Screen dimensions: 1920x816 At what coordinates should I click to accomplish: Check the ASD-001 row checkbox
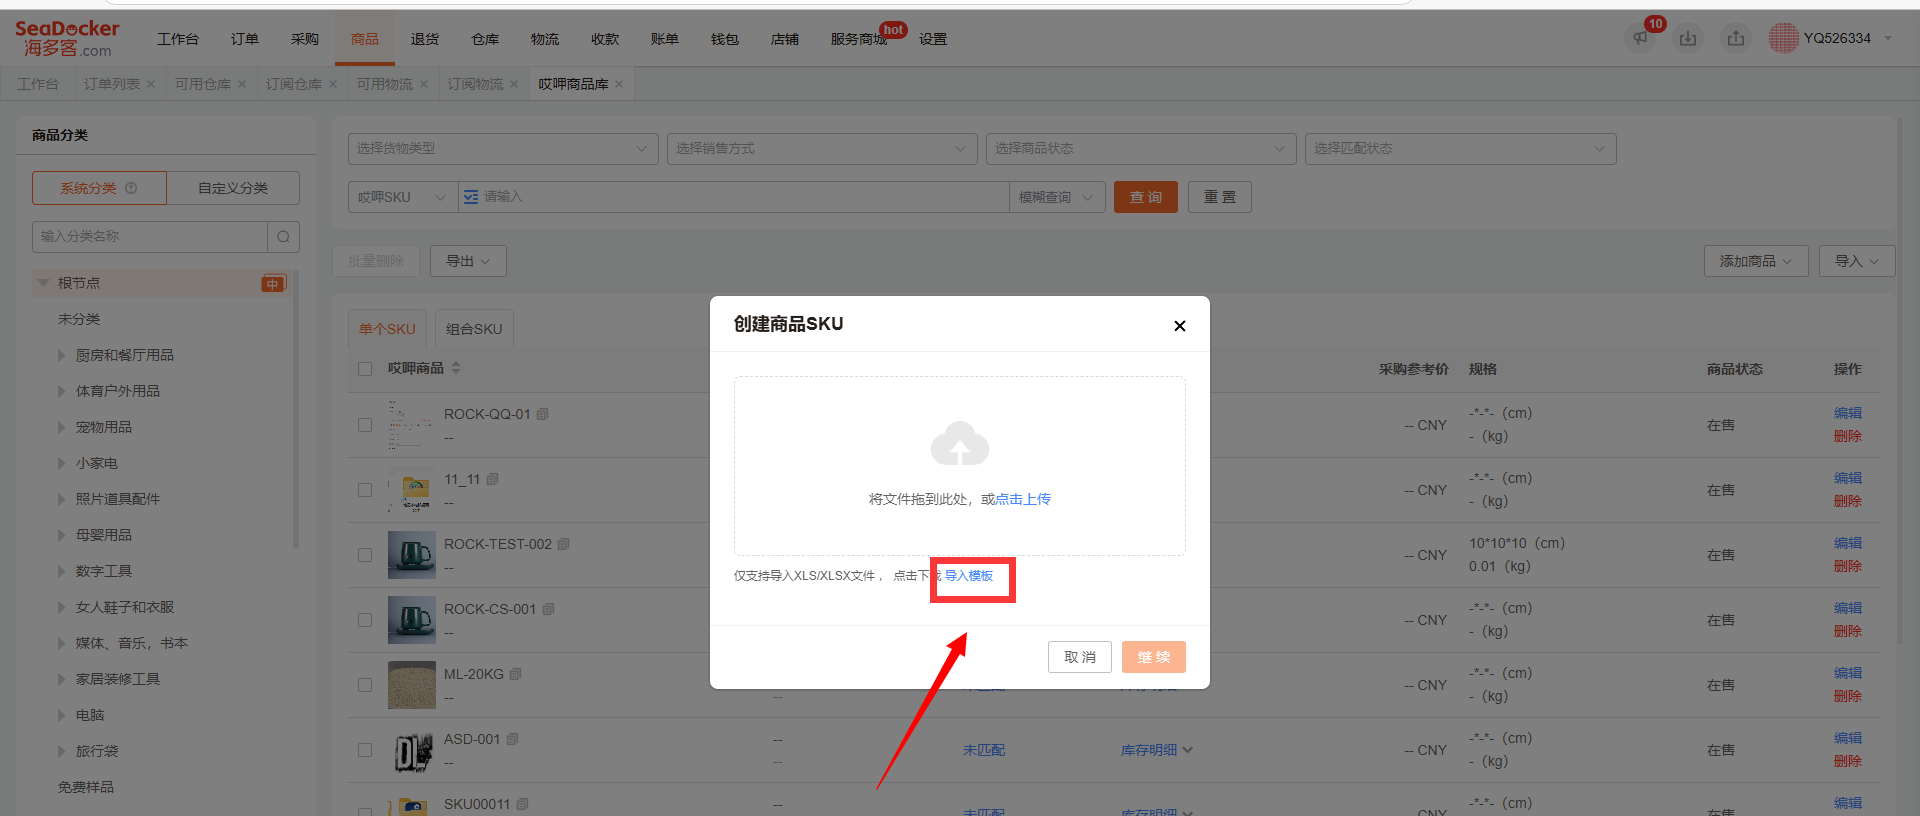(365, 750)
